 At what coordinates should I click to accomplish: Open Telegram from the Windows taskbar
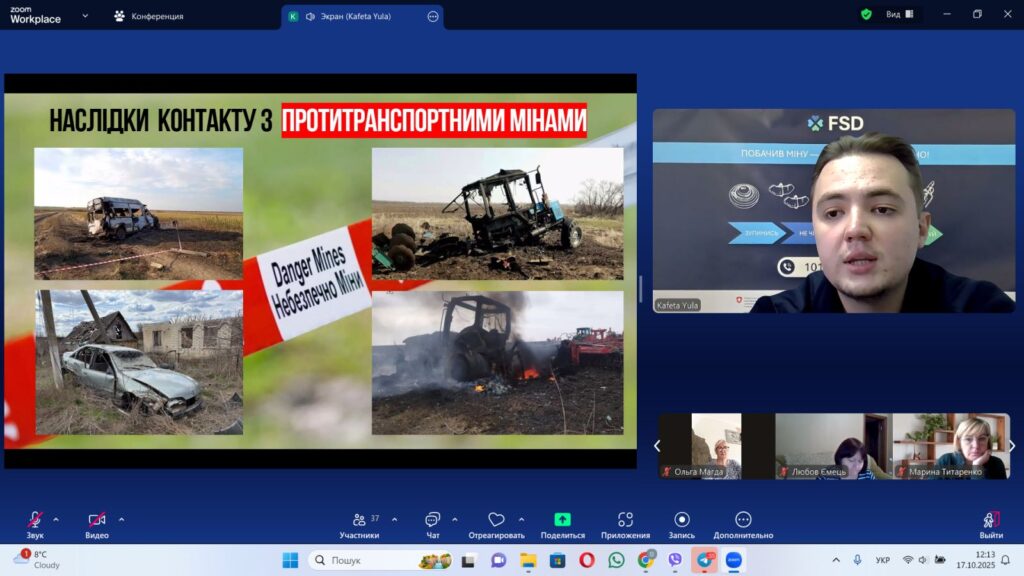tap(705, 560)
